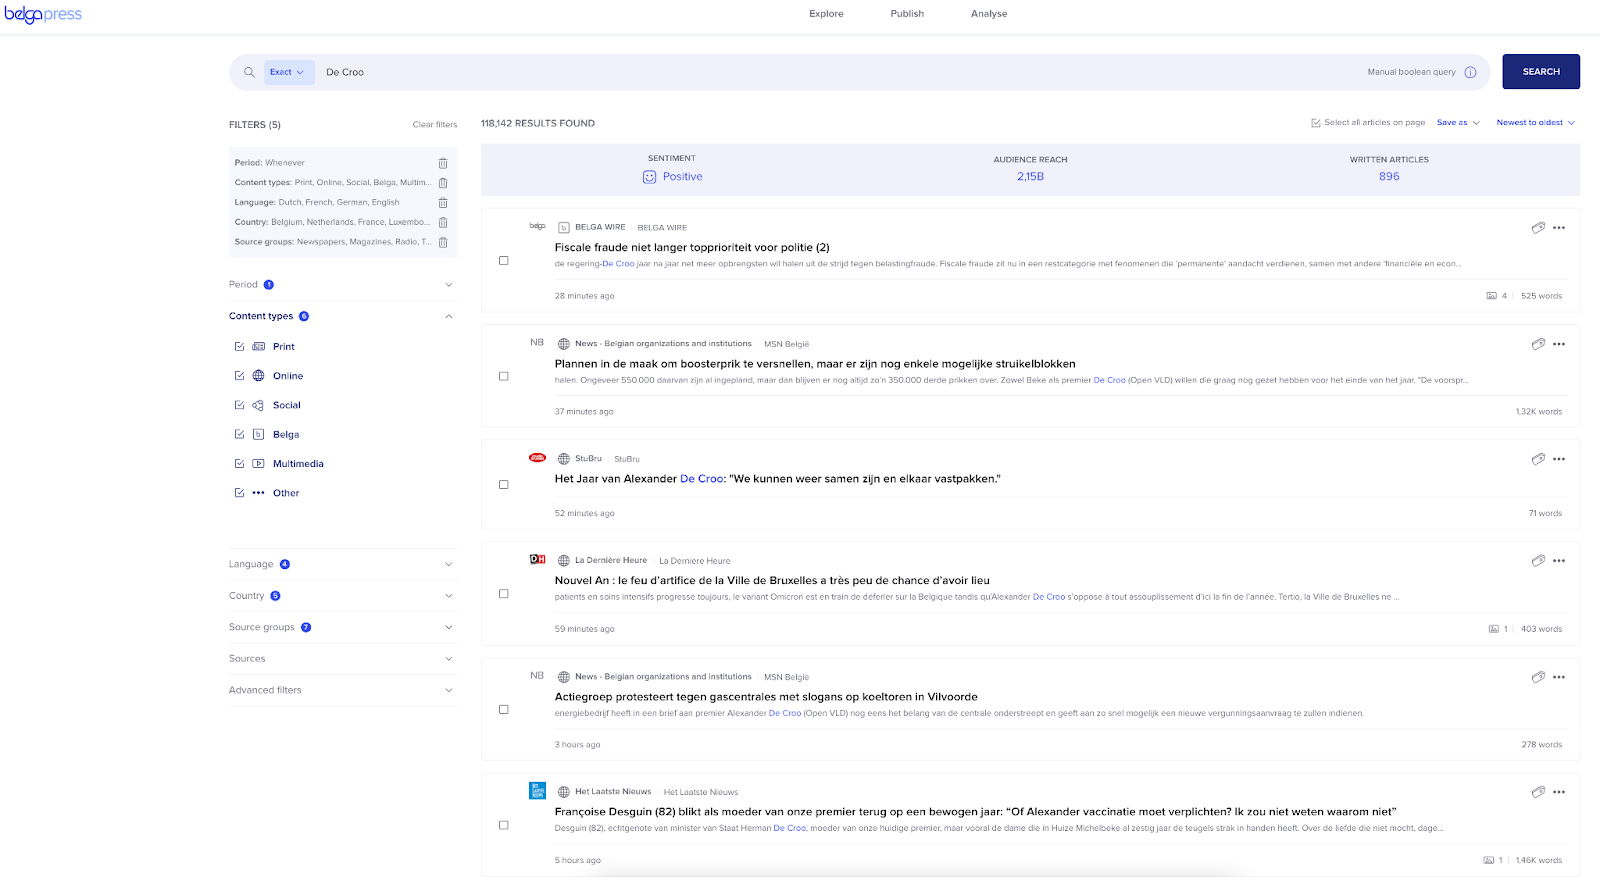Image resolution: width=1600 pixels, height=877 pixels.
Task: Click tag icon on Nouvel An article
Action: (x=1538, y=561)
